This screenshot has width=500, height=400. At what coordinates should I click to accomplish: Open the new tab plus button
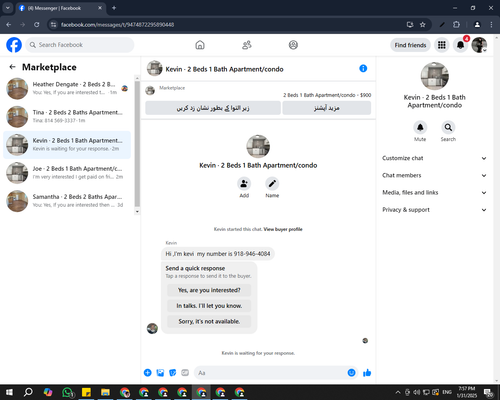pos(114,8)
